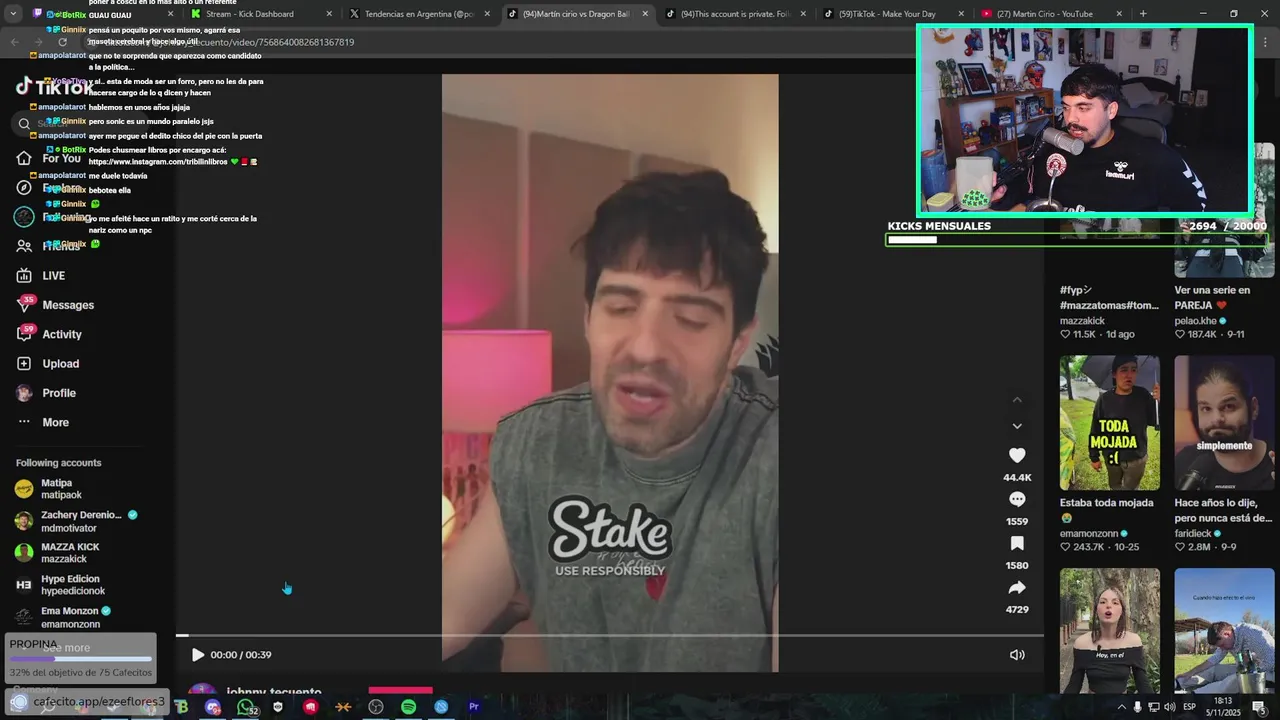Click 'Hace años lo dije' video caption
The image size is (1280, 720).
pos(1224,510)
